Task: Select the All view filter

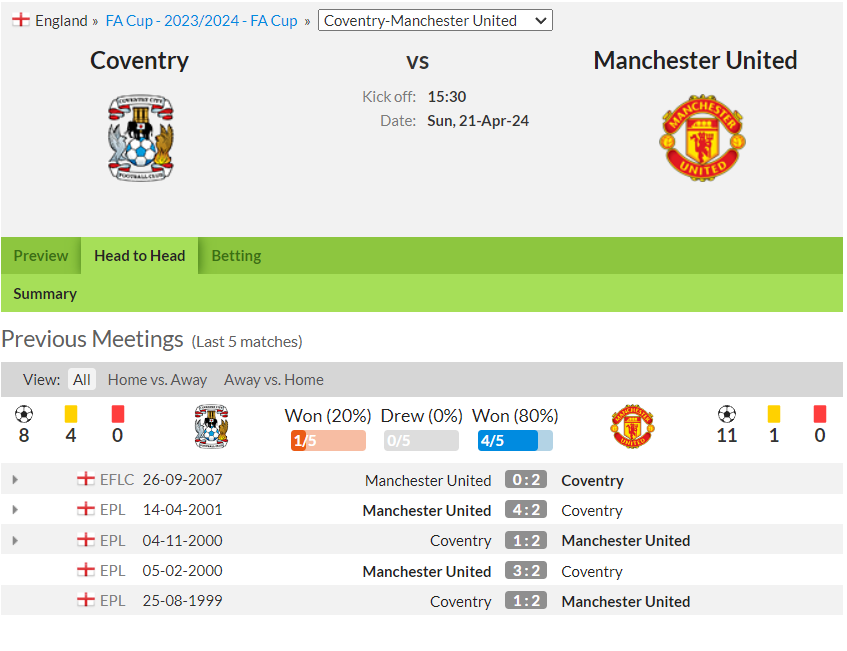Action: click(82, 380)
